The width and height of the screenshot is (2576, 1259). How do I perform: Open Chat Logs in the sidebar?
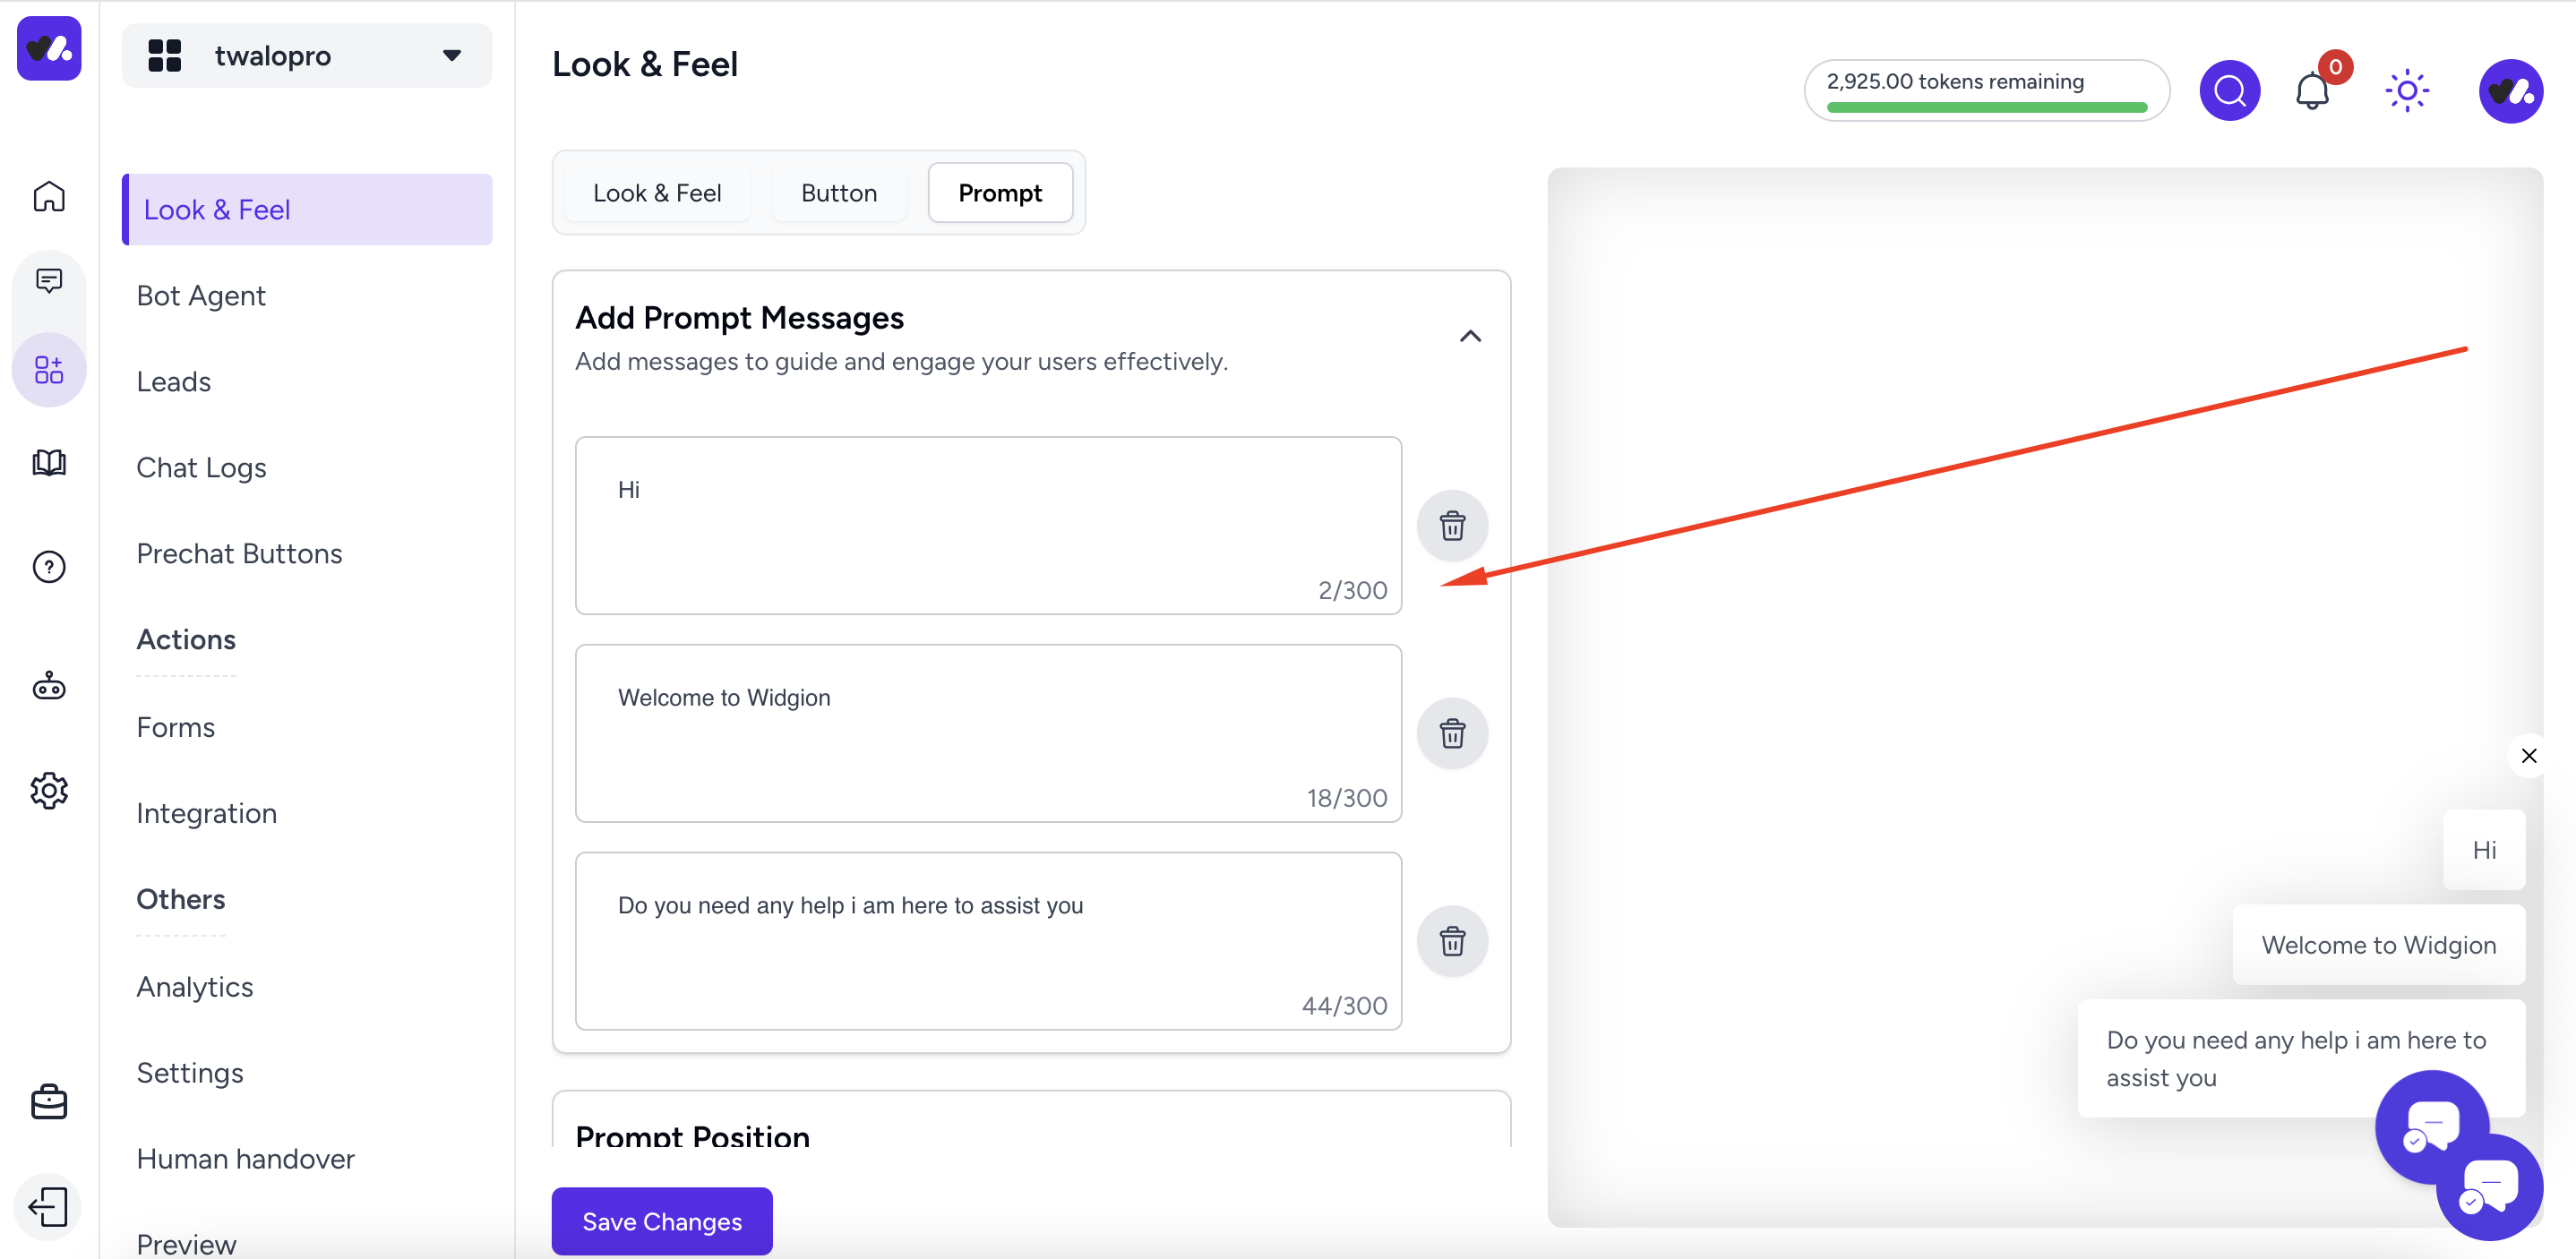[x=201, y=467]
